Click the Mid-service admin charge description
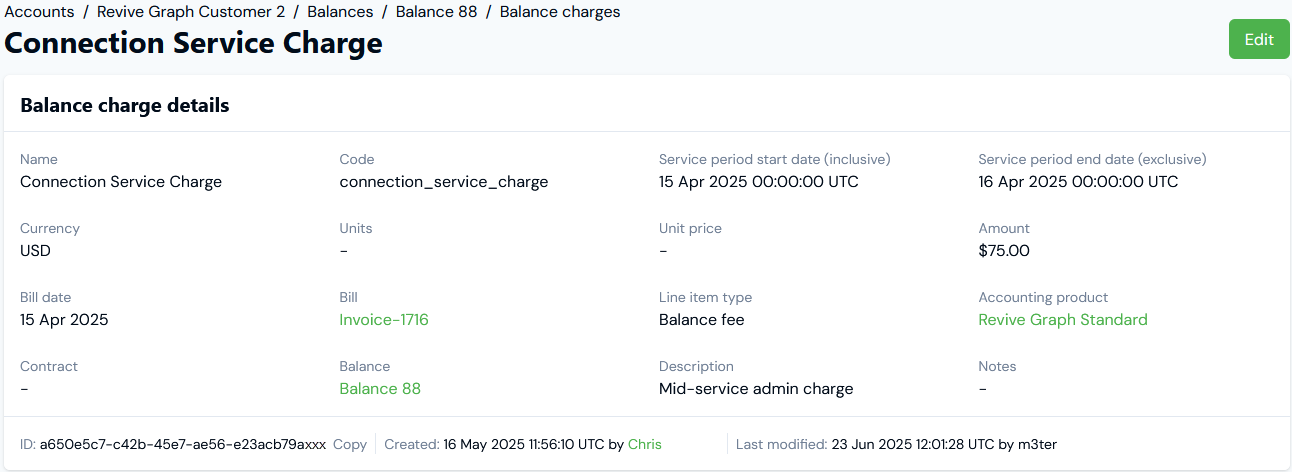Image resolution: width=1292 pixels, height=472 pixels. pyautogui.click(x=756, y=389)
